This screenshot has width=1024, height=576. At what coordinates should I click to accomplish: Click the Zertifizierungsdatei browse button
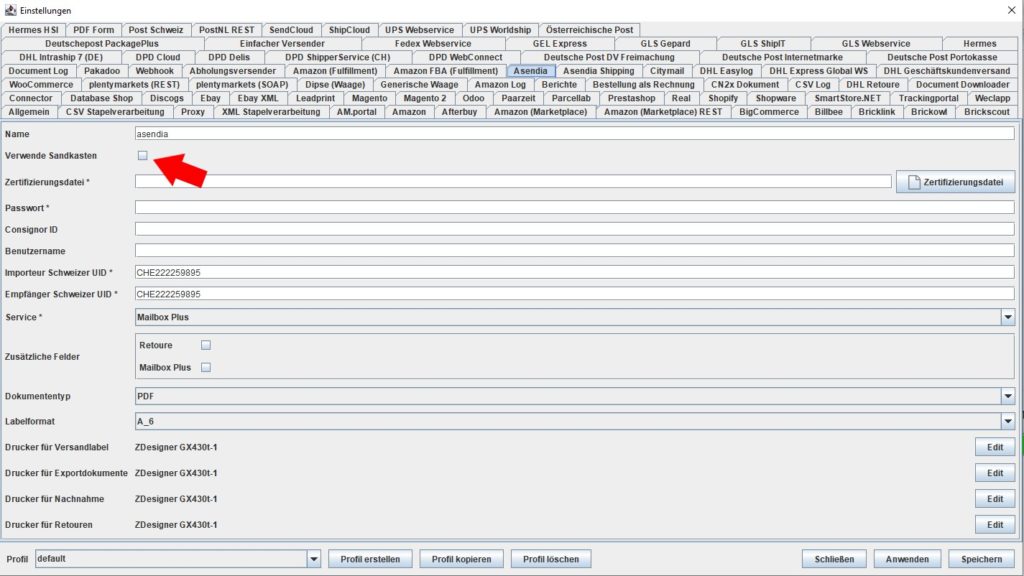pyautogui.click(x=955, y=182)
